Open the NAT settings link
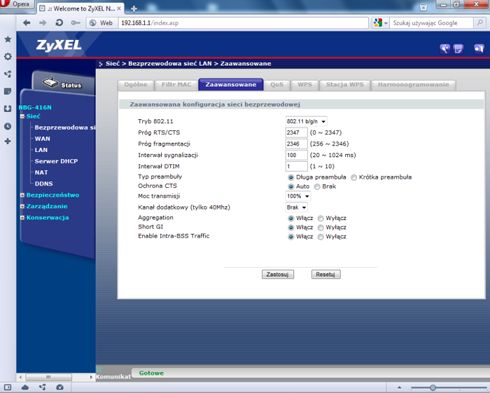 tap(41, 173)
